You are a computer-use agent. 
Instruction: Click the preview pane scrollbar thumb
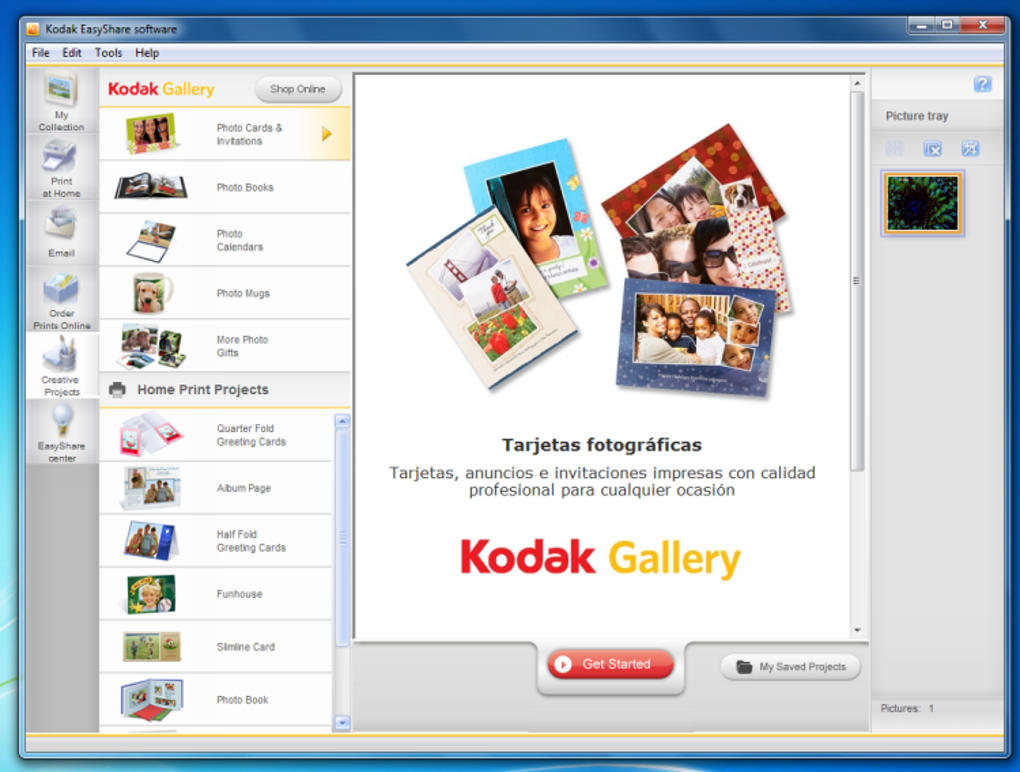pyautogui.click(x=857, y=281)
